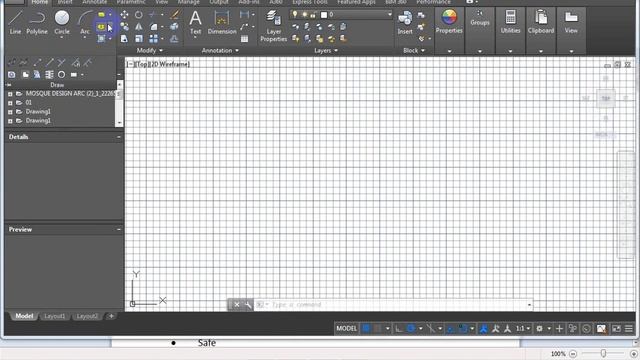Select the Polyline tool
Viewport: 640px width, 360px height.
[x=37, y=22]
